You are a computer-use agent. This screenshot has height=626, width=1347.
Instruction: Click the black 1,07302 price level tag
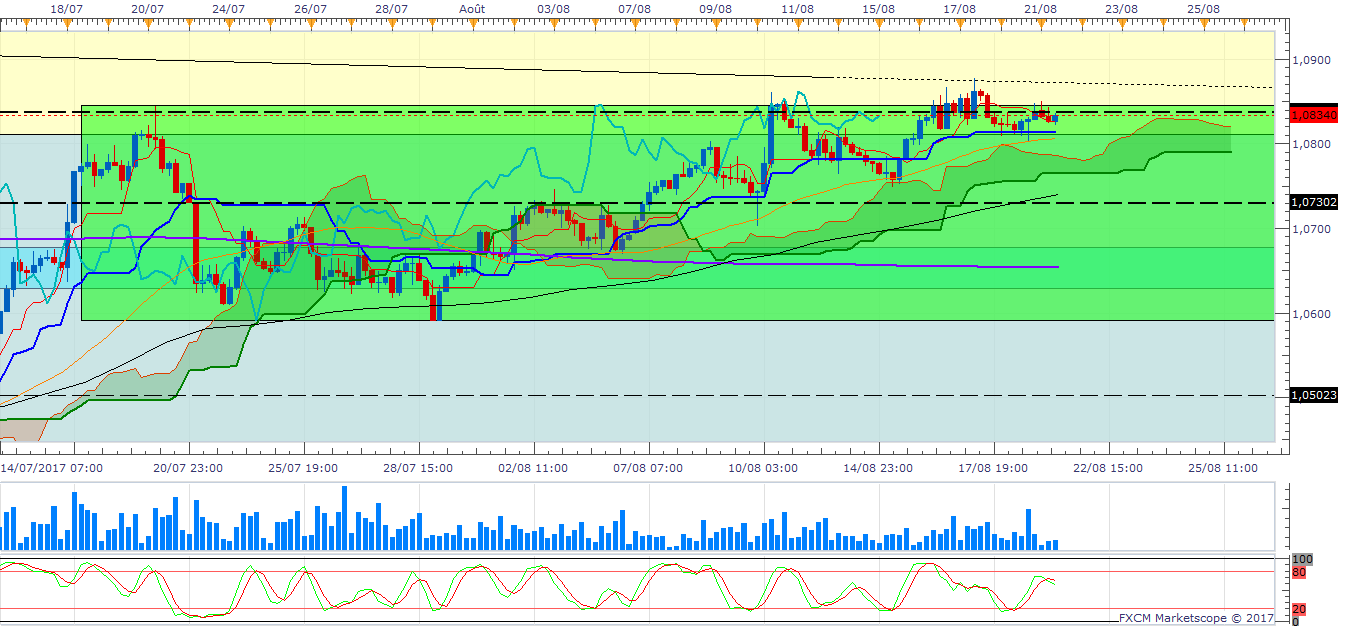1314,203
